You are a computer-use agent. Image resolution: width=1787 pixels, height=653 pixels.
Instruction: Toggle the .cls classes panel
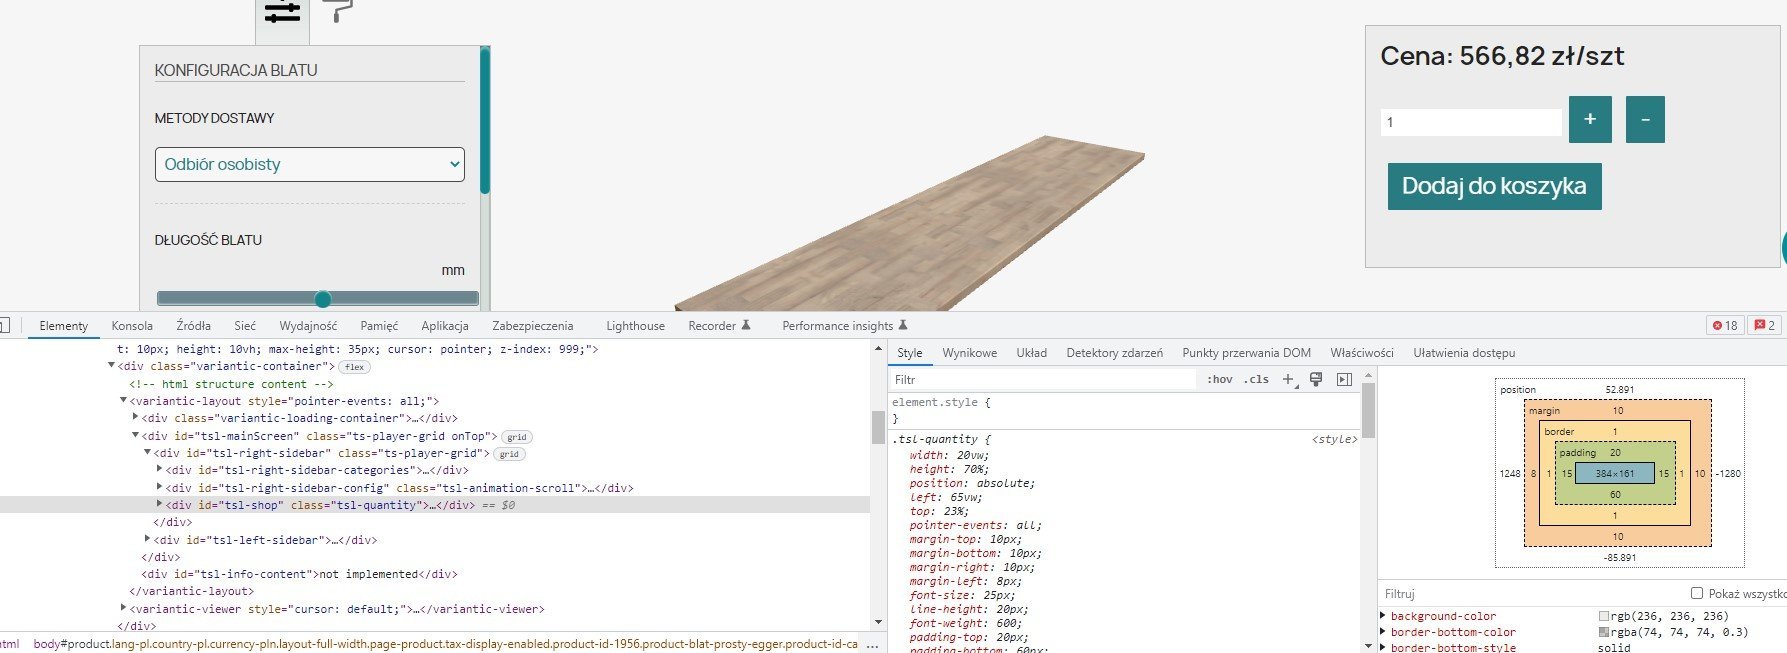[1257, 380]
